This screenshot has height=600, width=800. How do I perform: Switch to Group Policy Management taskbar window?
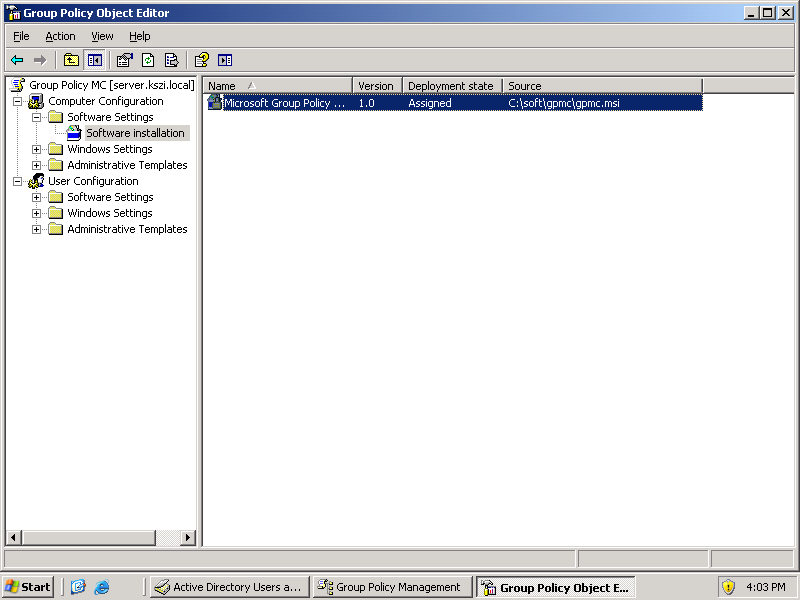[x=393, y=587]
